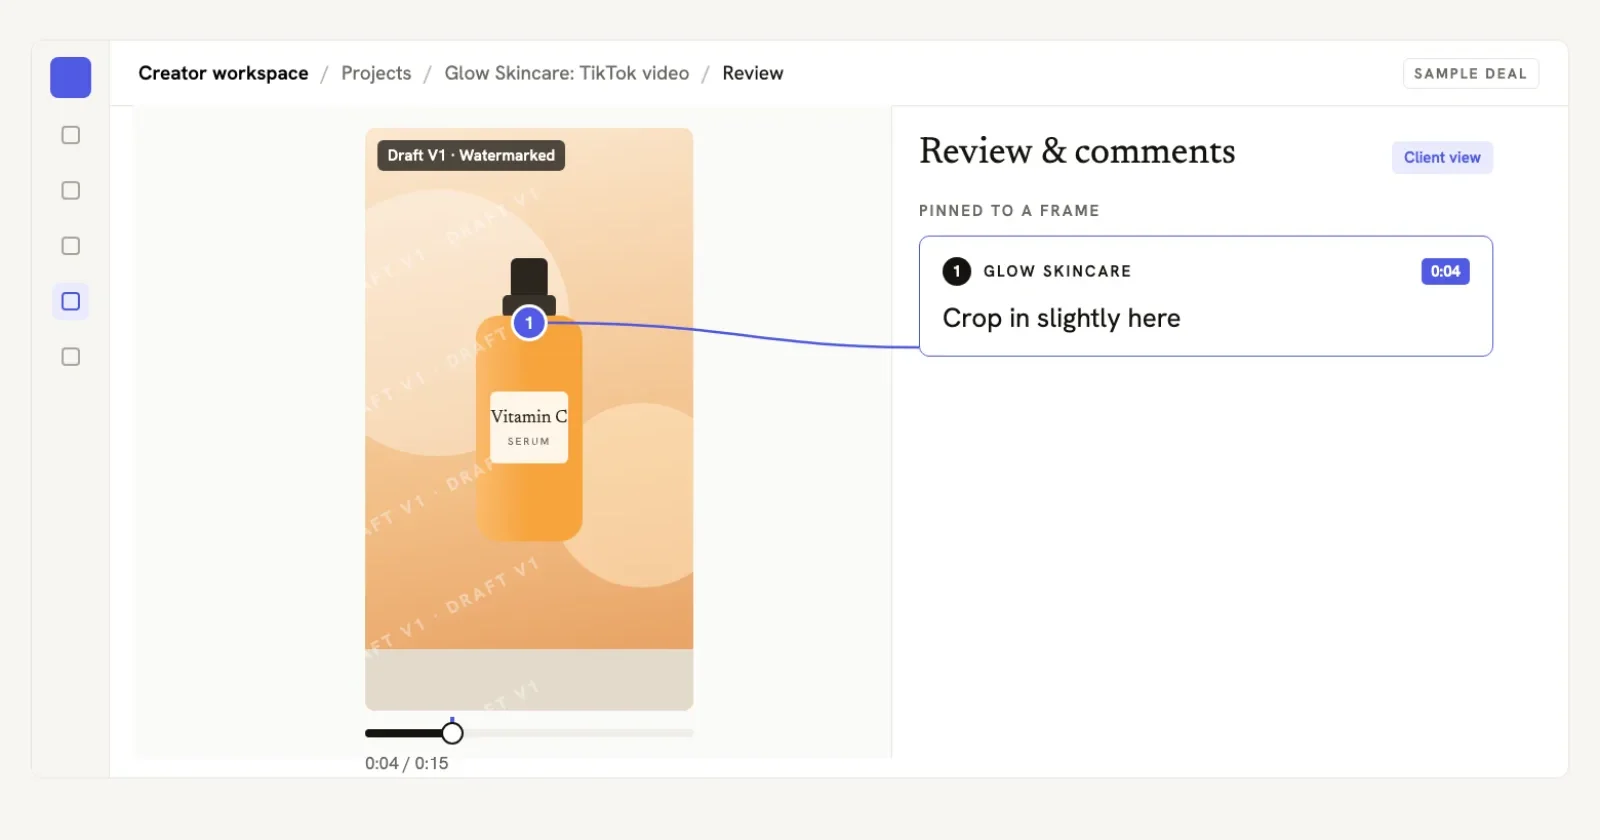
Task: Open the Projects breadcrumb
Action: click(x=376, y=73)
